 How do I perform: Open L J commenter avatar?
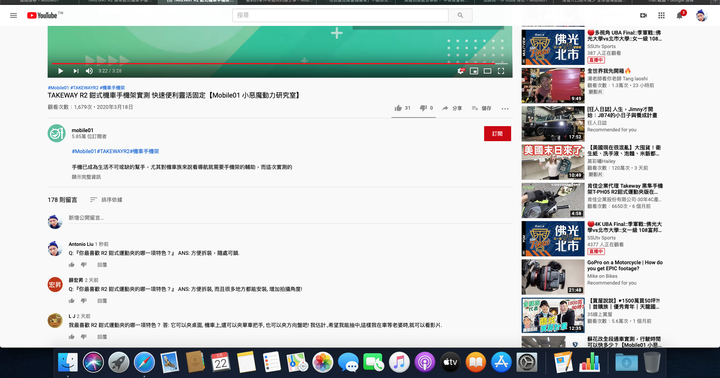(55, 320)
